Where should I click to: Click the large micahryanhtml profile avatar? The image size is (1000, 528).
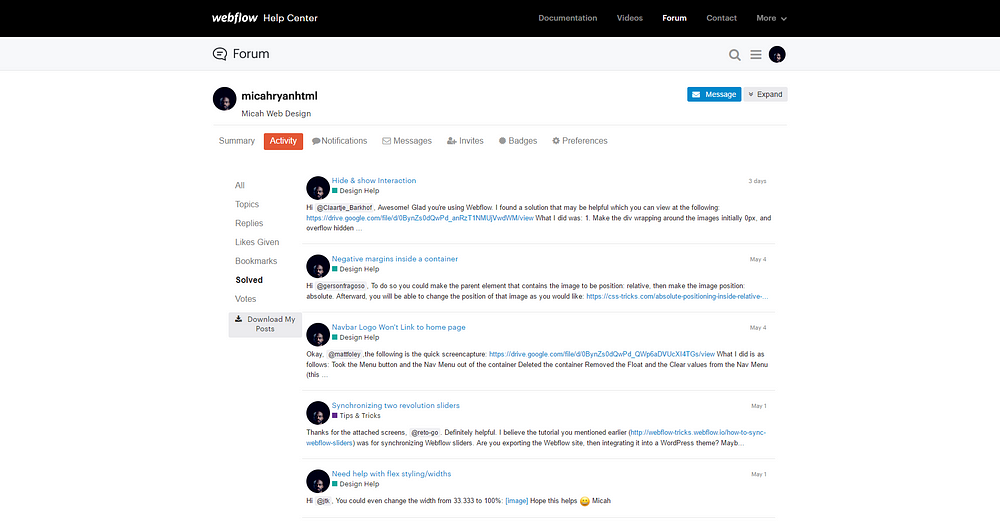[224, 99]
